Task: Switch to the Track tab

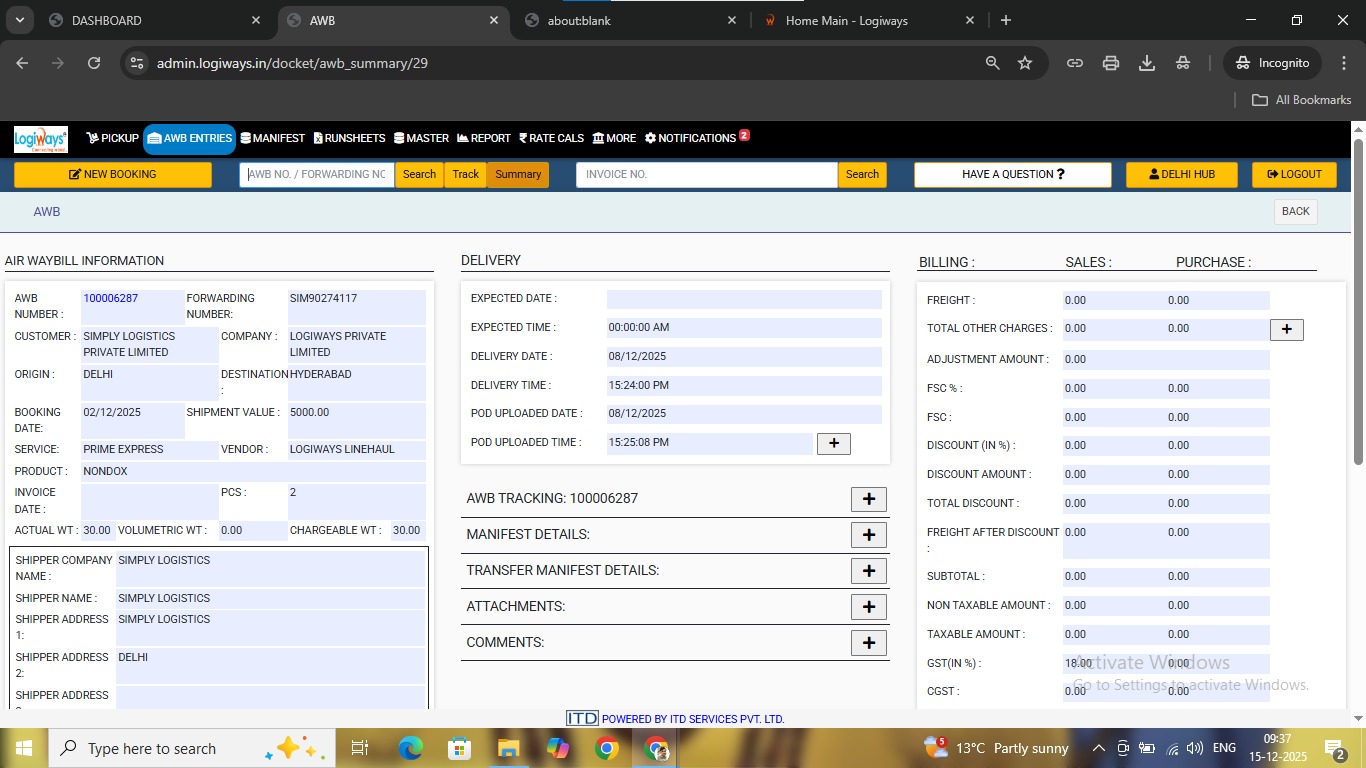Action: point(465,174)
